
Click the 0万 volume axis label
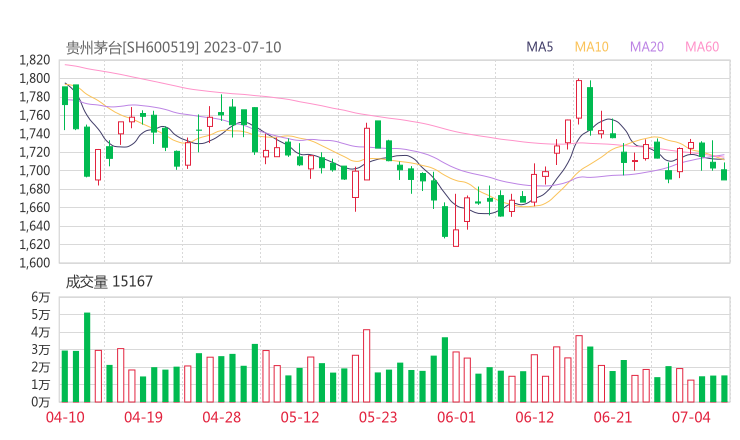pos(41,402)
